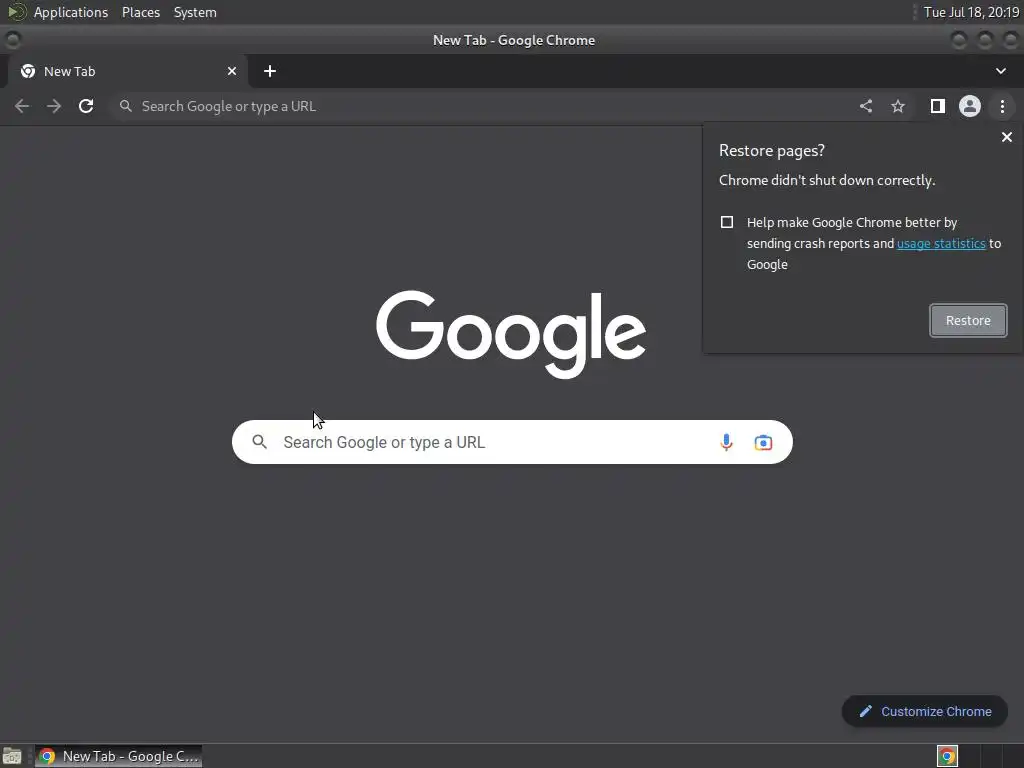Click the show desktop icon in taskbar

point(12,756)
